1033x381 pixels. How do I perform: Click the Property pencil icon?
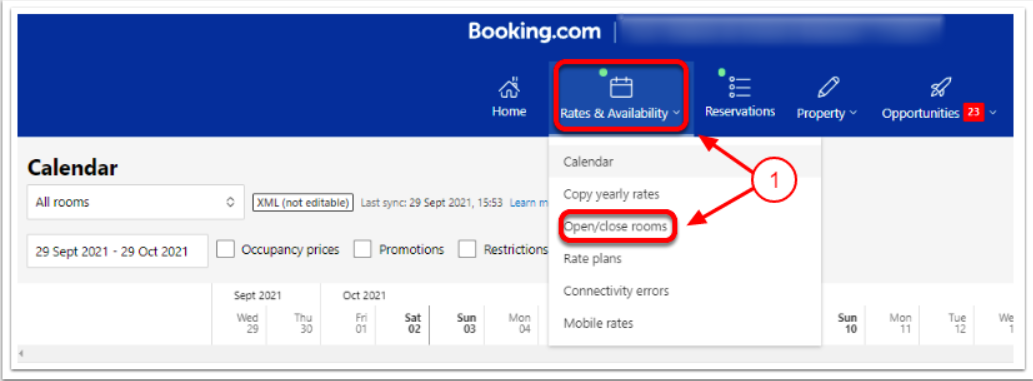coord(828,88)
